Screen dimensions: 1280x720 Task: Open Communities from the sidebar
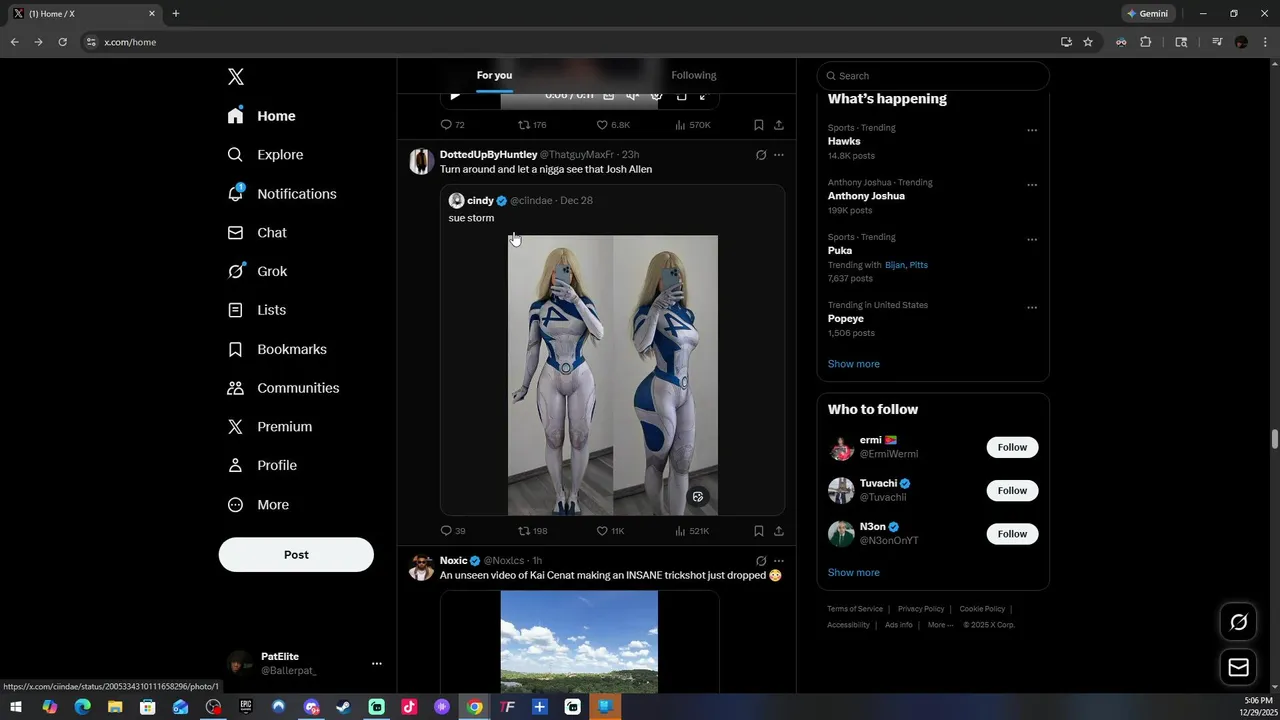284,388
